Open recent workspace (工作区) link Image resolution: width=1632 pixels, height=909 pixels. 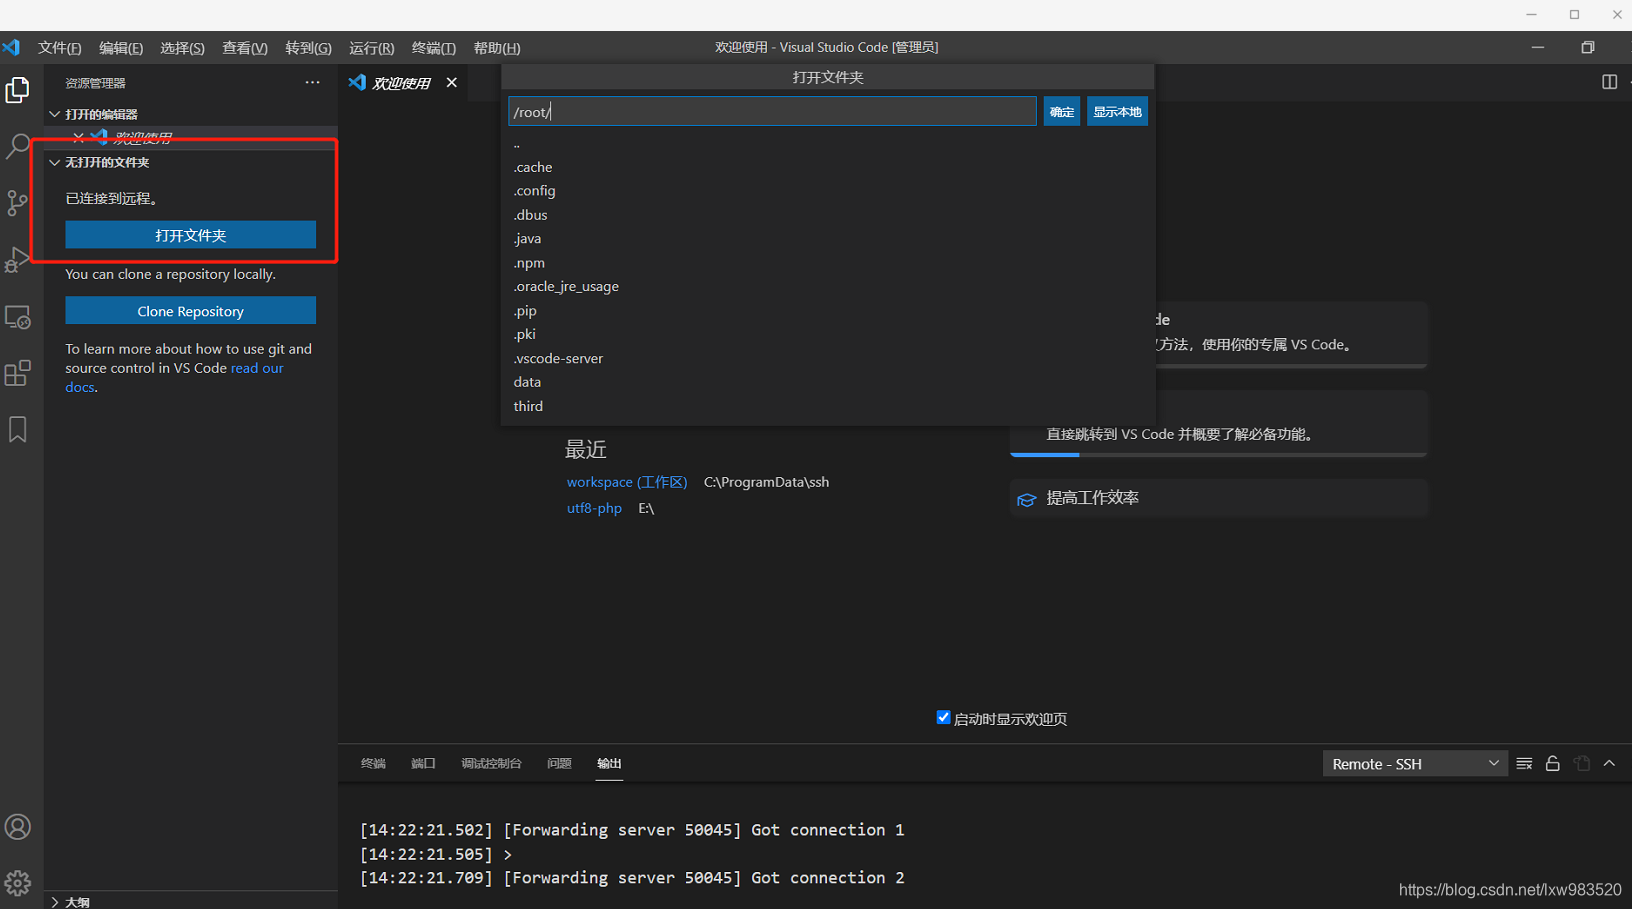click(x=627, y=482)
